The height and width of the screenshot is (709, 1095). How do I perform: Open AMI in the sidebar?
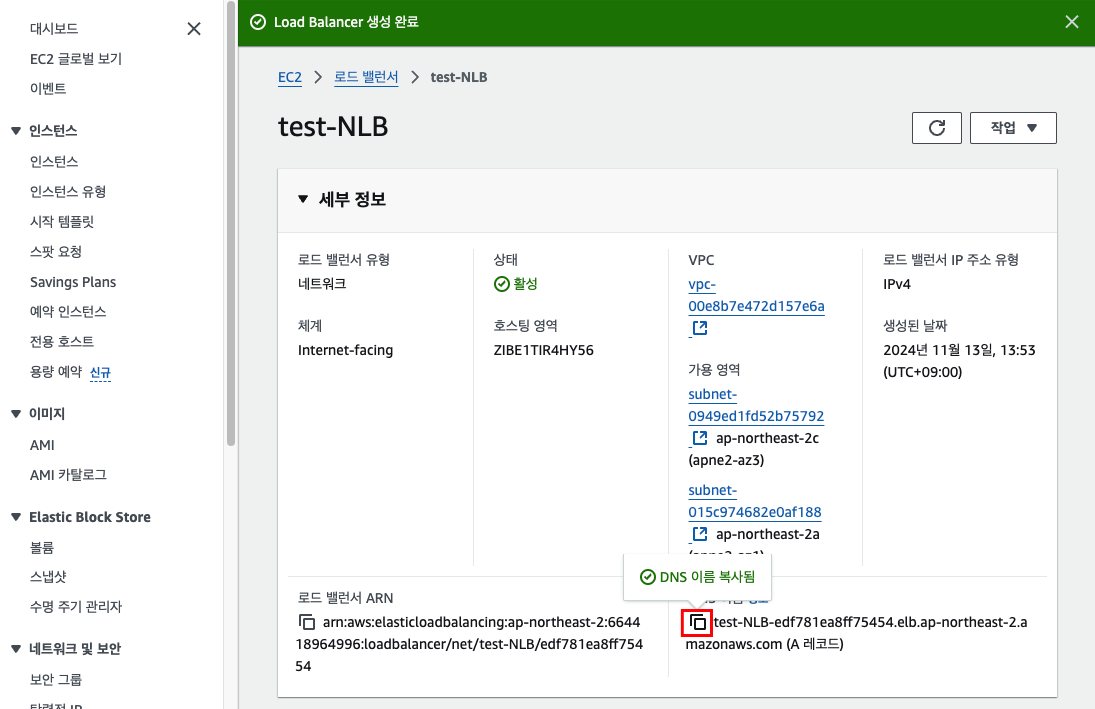42,445
